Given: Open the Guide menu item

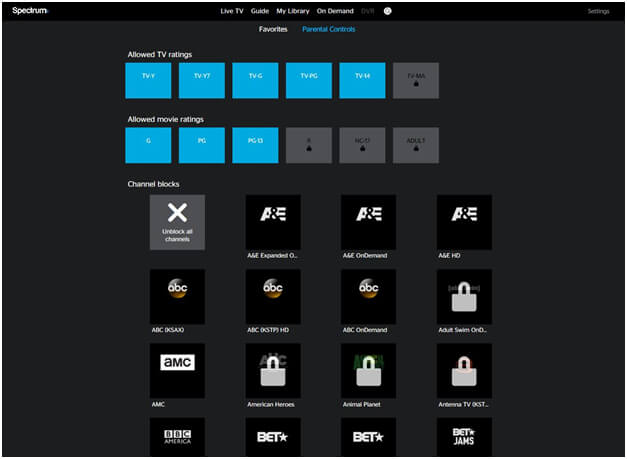Looking at the screenshot, I should (258, 11).
